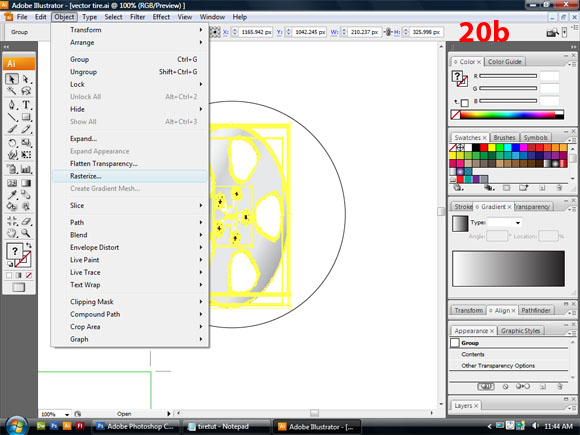Select the Symbol Sprayer tool
The height and width of the screenshot is (435, 580).
tap(12, 169)
